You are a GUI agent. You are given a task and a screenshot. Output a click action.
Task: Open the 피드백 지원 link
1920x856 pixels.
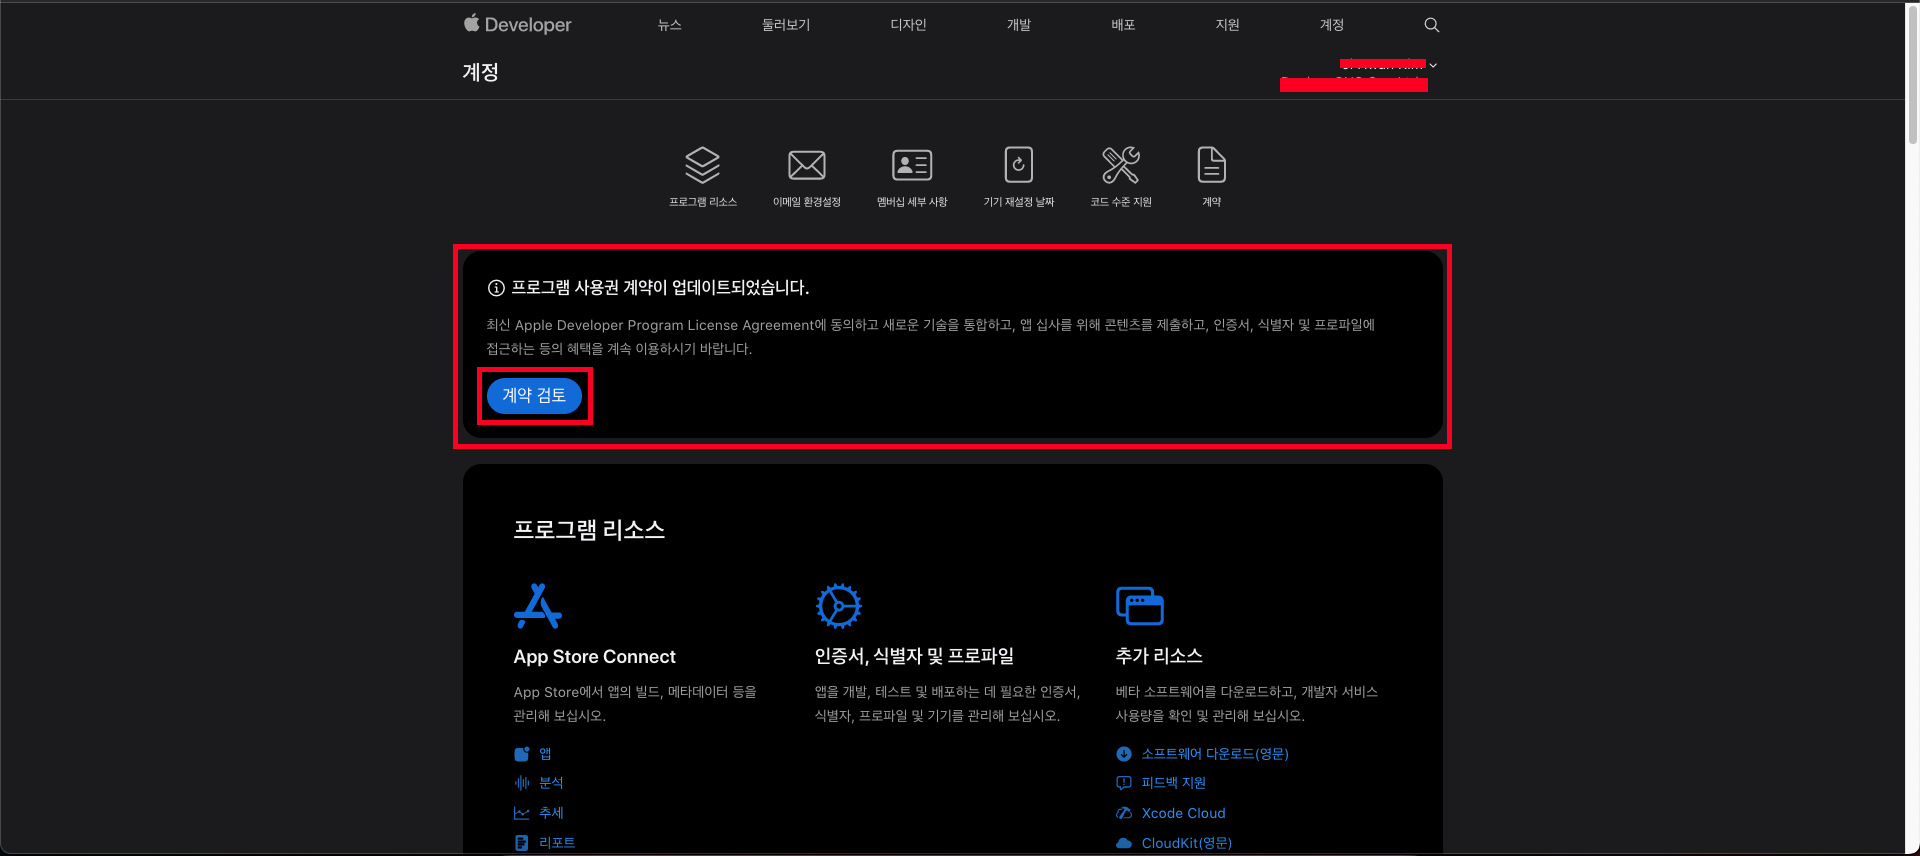point(1174,783)
